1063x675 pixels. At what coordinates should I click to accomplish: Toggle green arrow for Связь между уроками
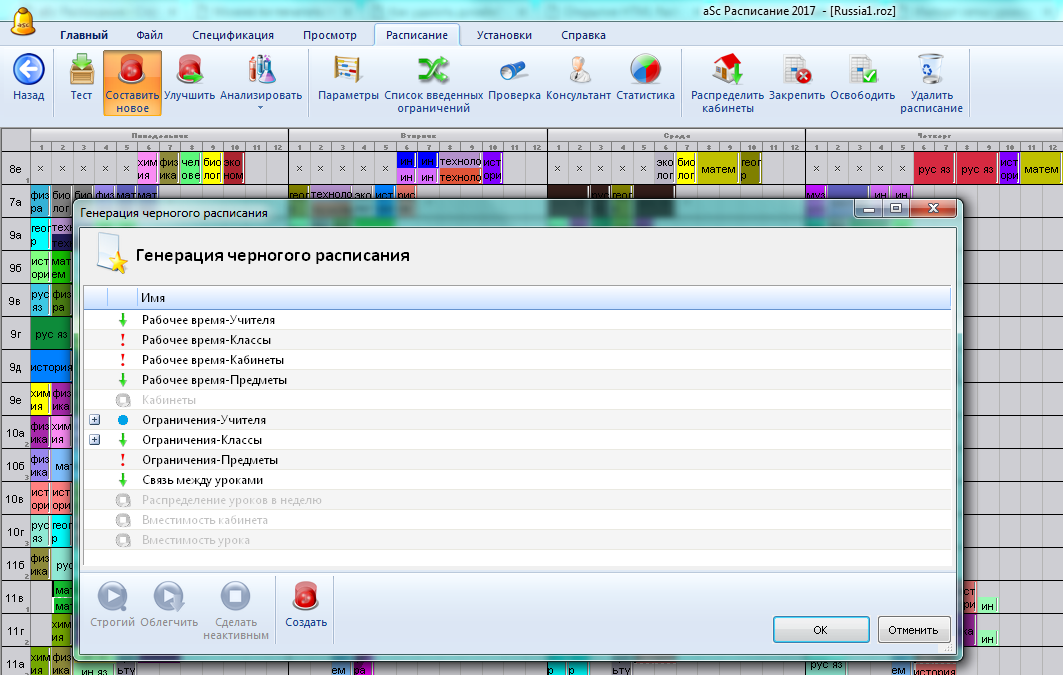pyautogui.click(x=123, y=481)
